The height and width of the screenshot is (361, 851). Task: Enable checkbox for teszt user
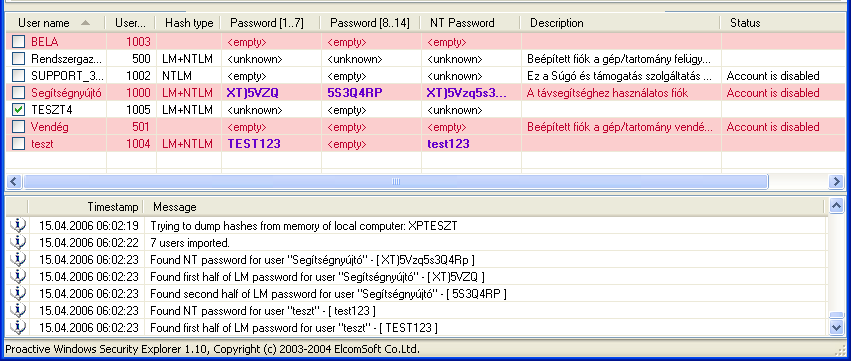click(19, 144)
